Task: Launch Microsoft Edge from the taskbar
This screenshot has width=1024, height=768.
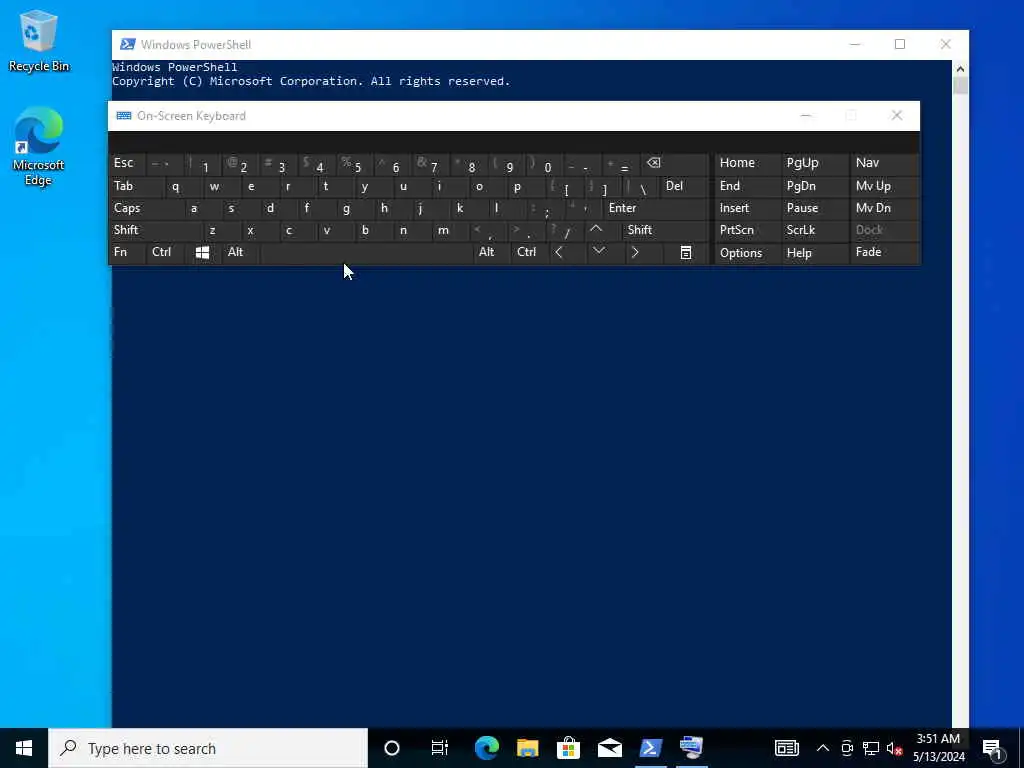Action: click(487, 748)
